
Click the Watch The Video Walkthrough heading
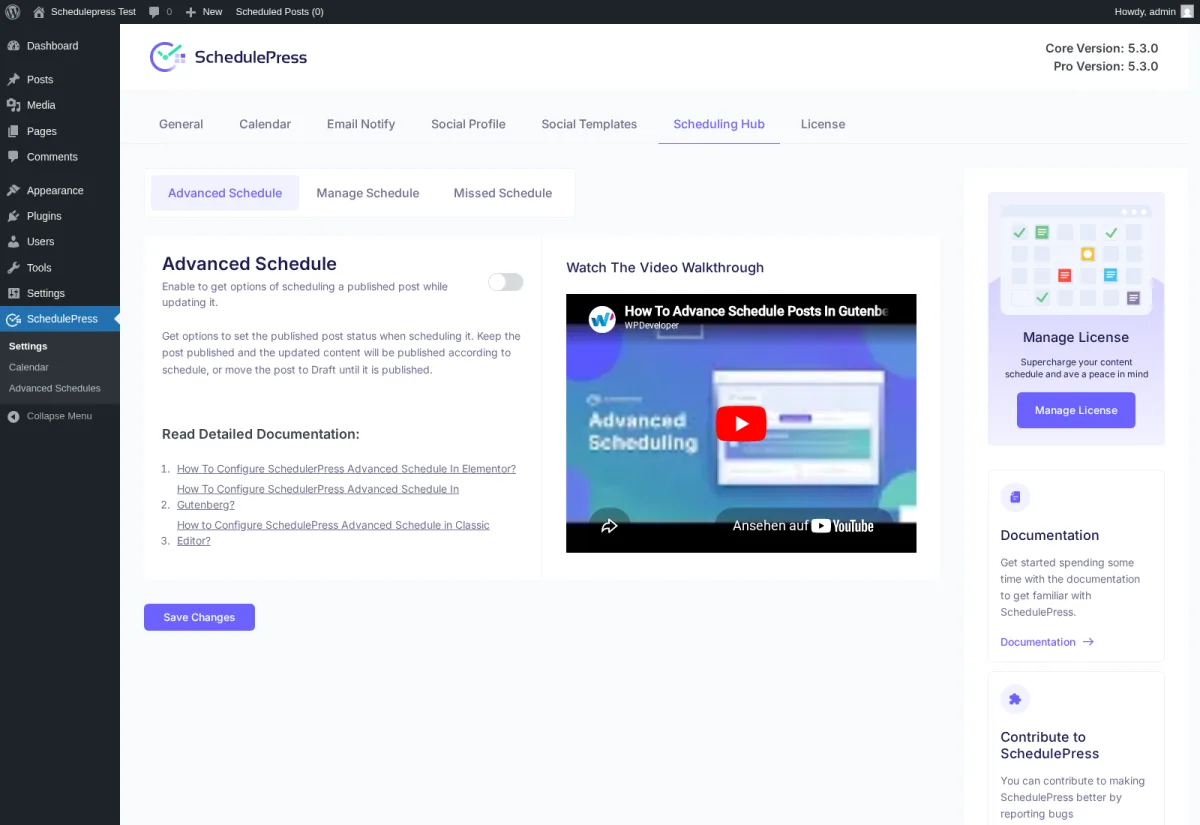(x=665, y=267)
